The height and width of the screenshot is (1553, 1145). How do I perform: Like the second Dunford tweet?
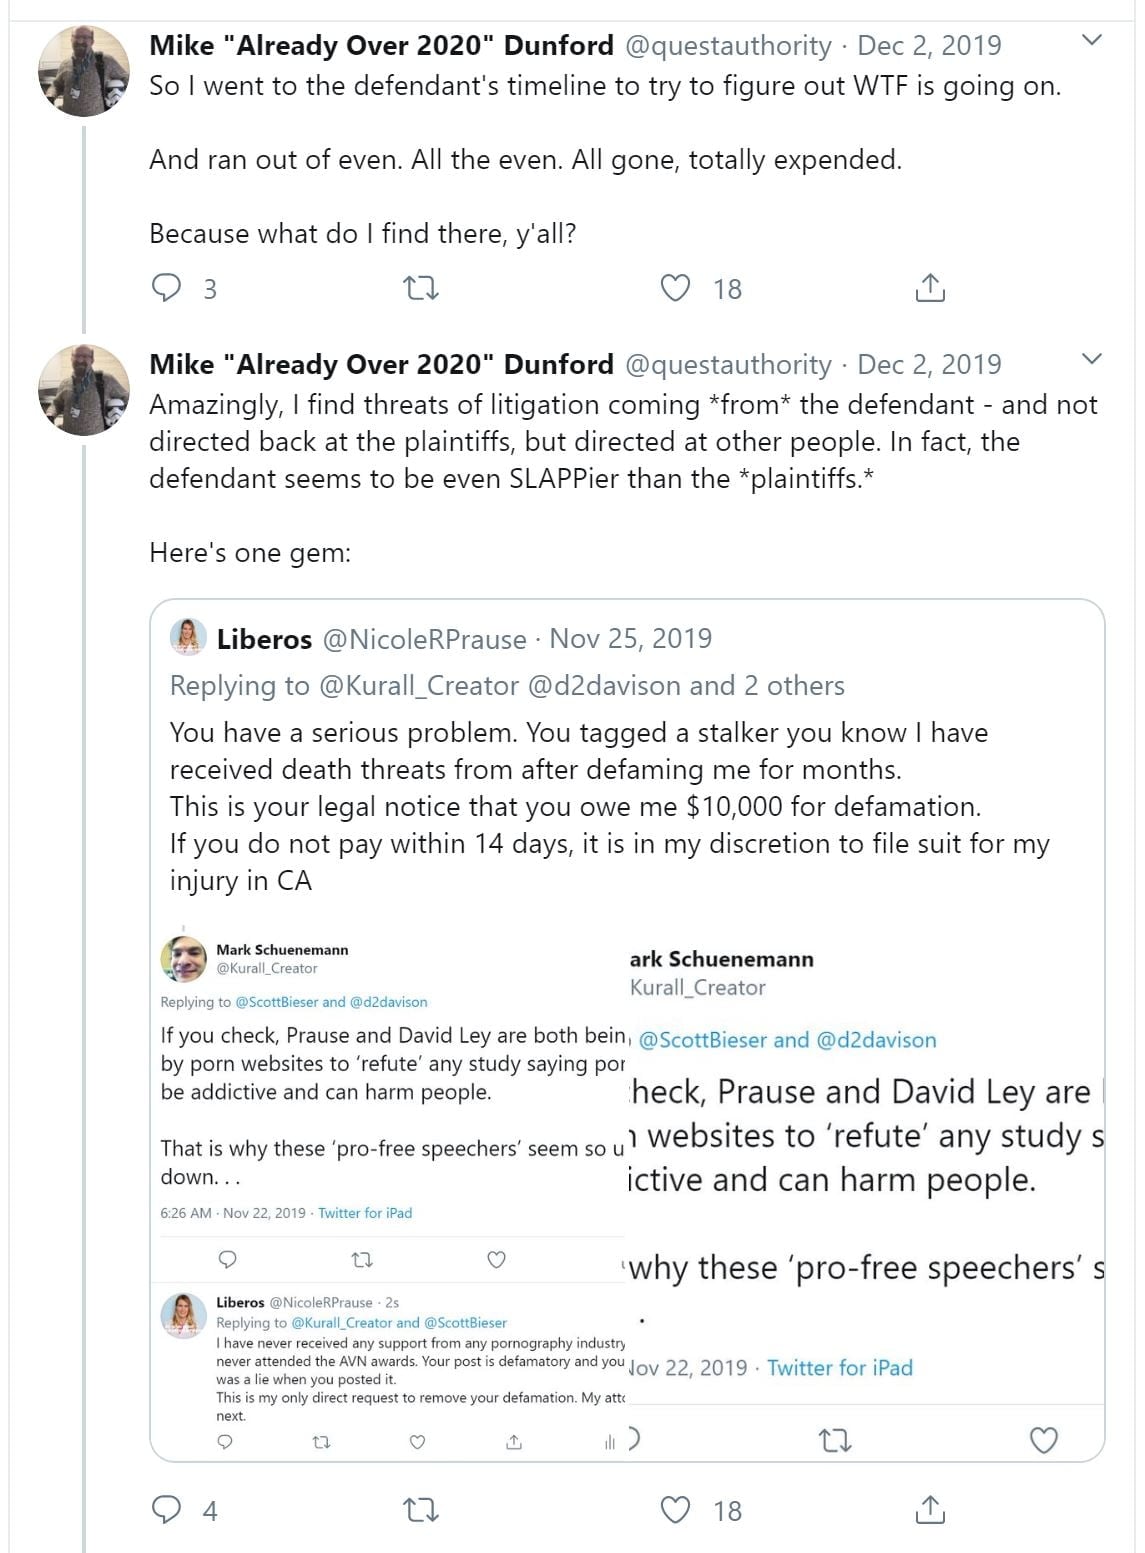(x=677, y=1510)
